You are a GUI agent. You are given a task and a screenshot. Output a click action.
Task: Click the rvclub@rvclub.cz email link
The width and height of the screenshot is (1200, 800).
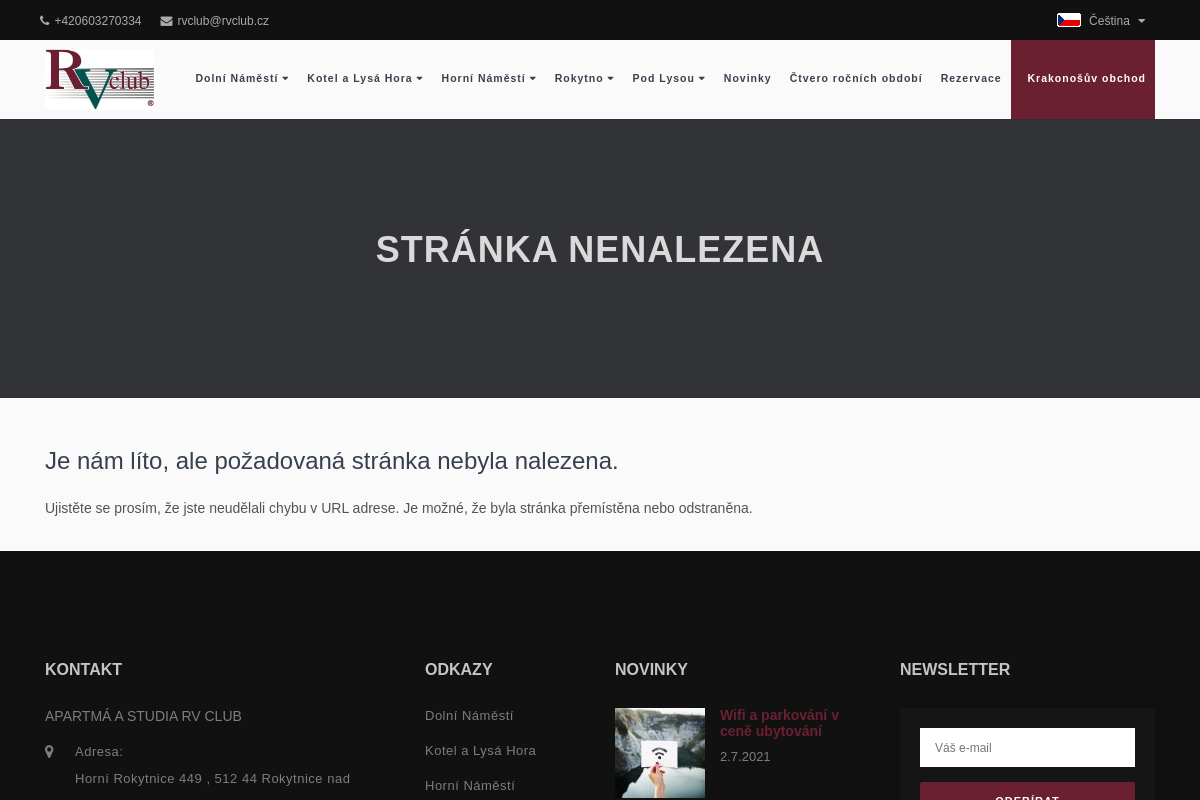(x=223, y=21)
